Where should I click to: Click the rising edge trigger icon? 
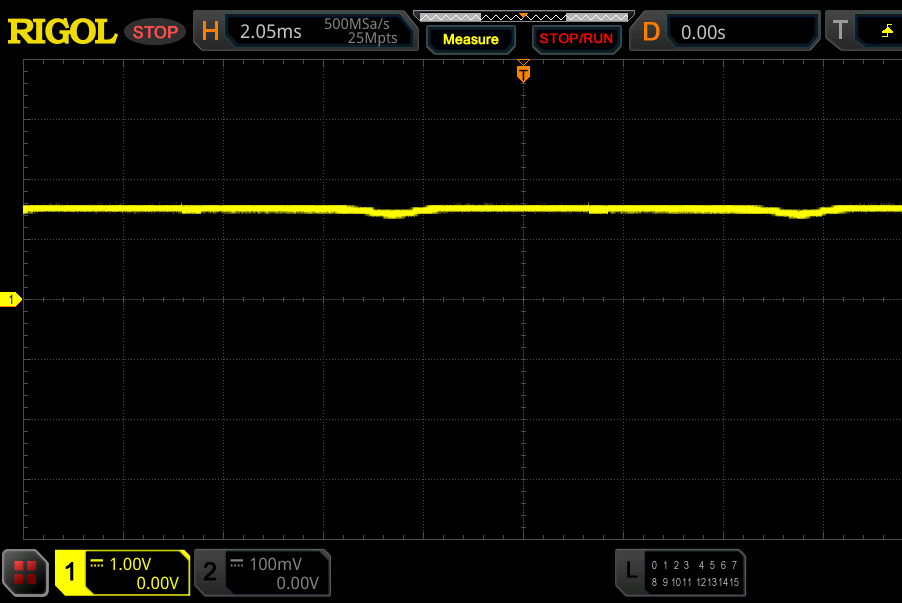(x=887, y=31)
